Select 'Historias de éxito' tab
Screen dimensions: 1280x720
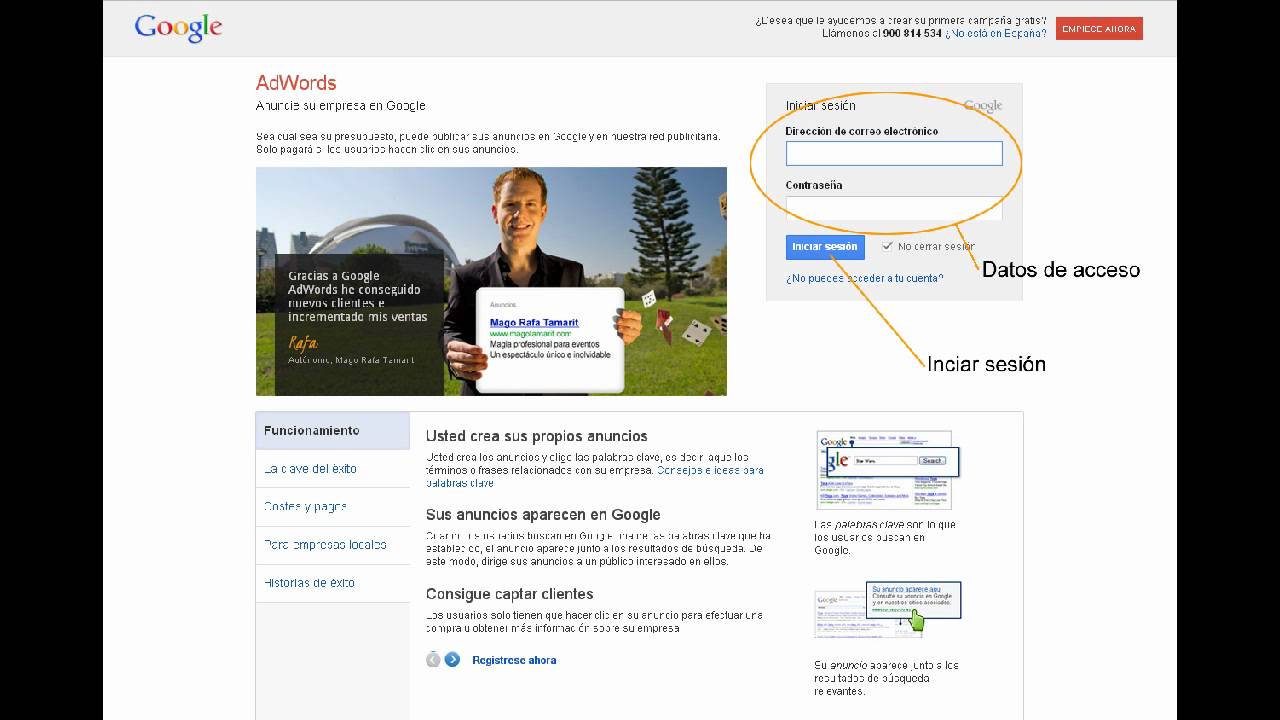coord(333,583)
